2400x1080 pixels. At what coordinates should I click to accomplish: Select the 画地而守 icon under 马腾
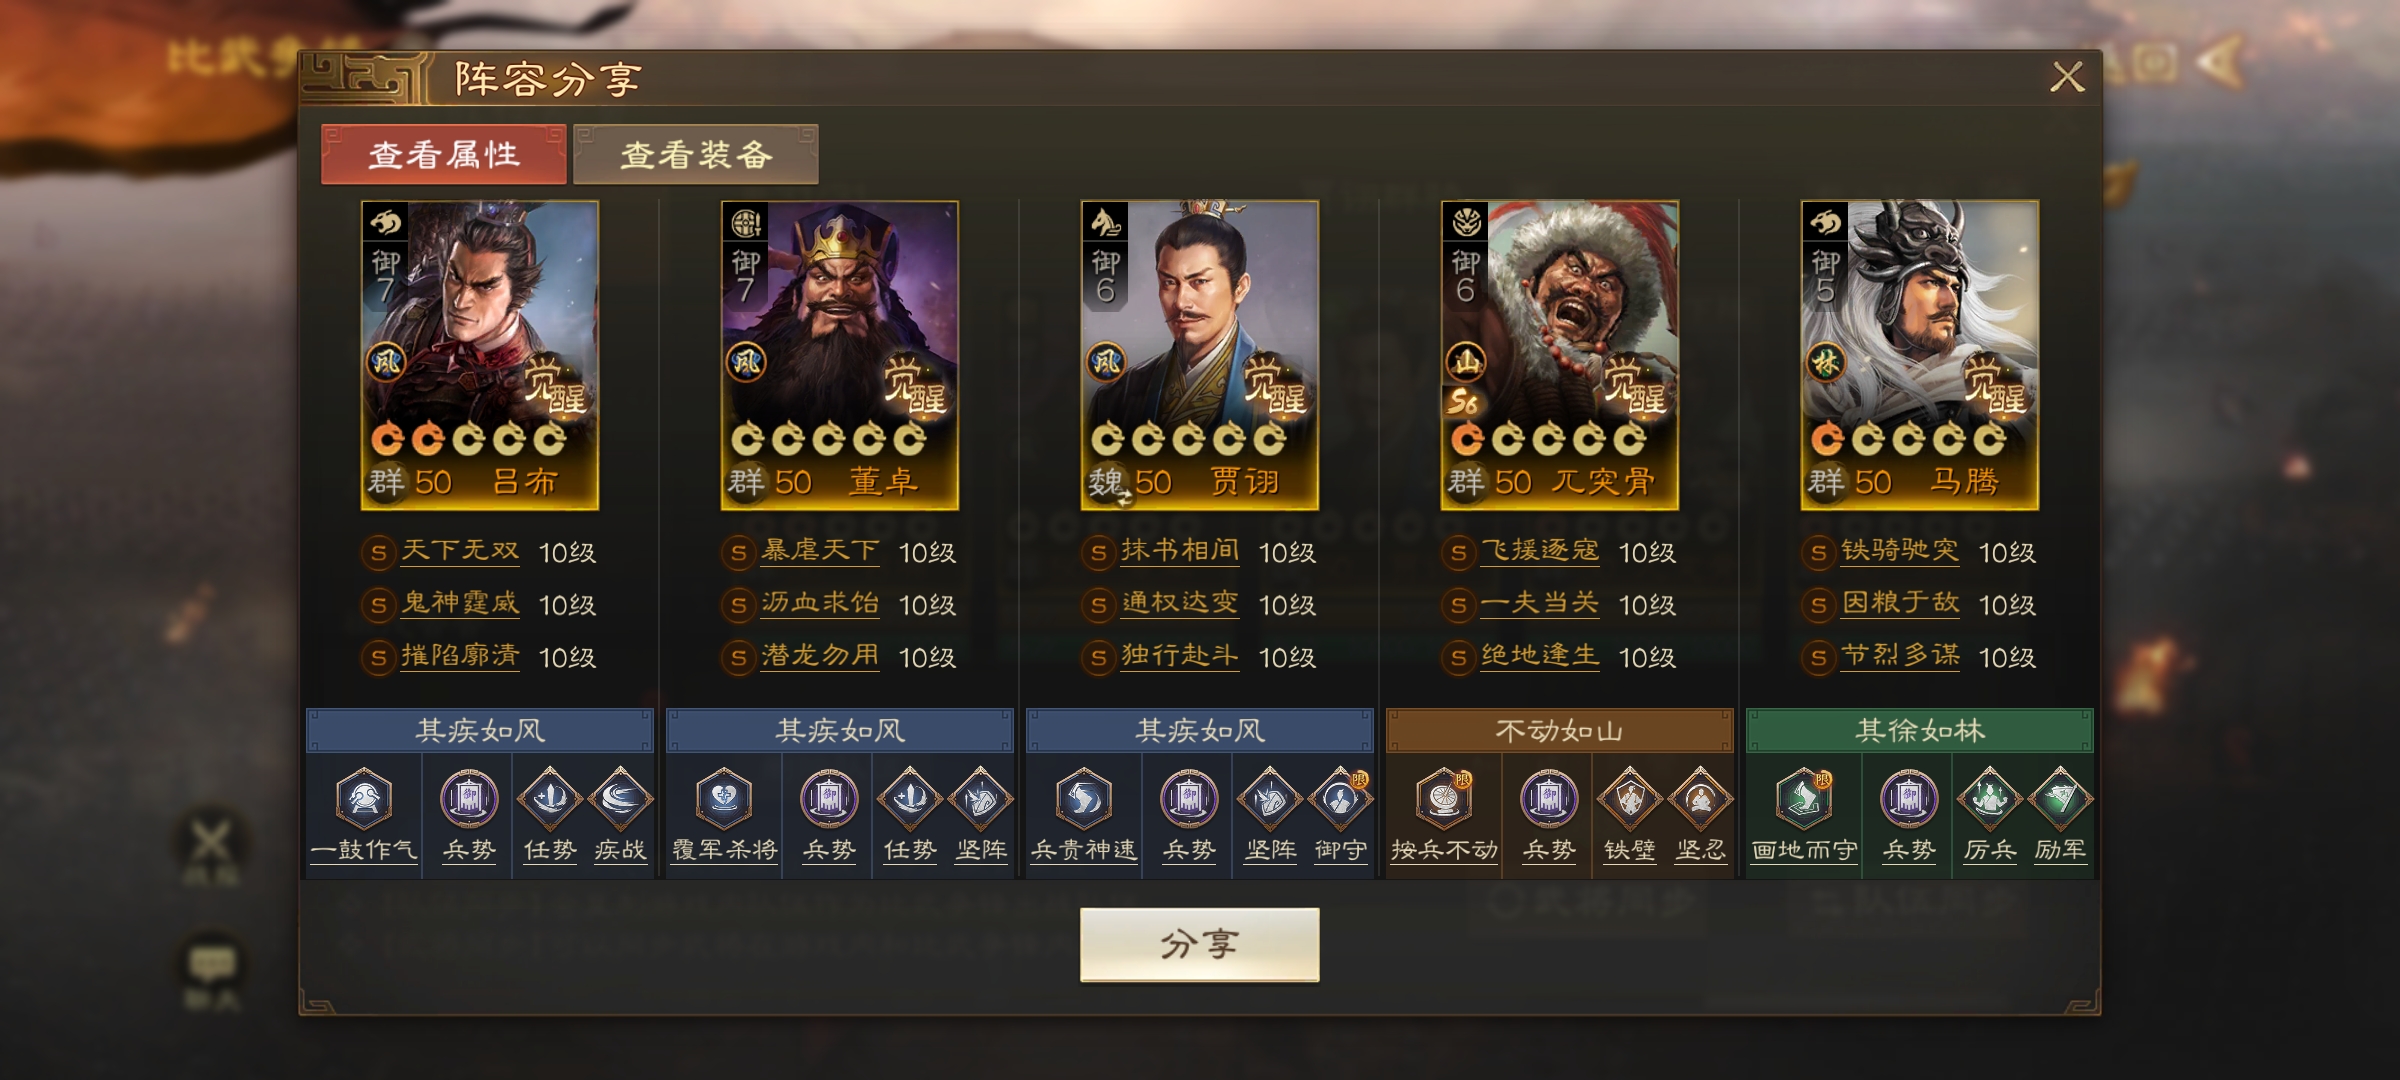pos(1804,799)
